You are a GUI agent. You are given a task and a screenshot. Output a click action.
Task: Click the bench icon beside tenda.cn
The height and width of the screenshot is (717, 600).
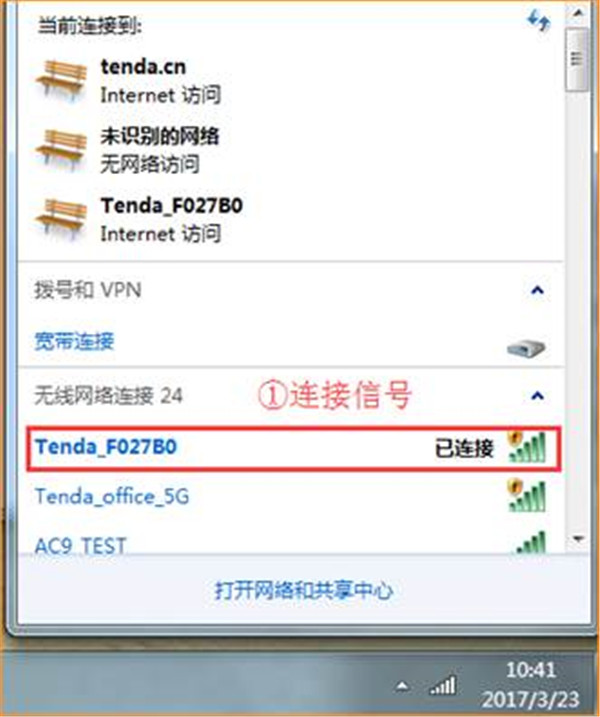tap(62, 80)
